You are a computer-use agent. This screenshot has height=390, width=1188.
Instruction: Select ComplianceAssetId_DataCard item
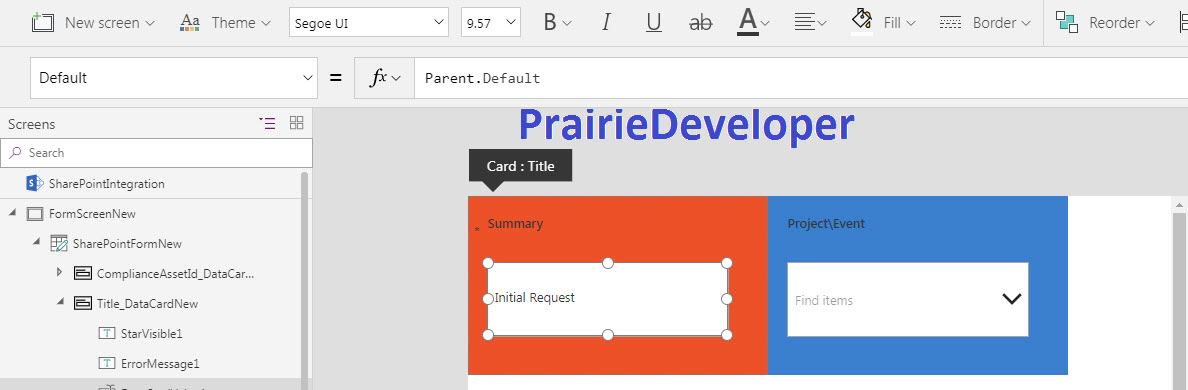175,273
